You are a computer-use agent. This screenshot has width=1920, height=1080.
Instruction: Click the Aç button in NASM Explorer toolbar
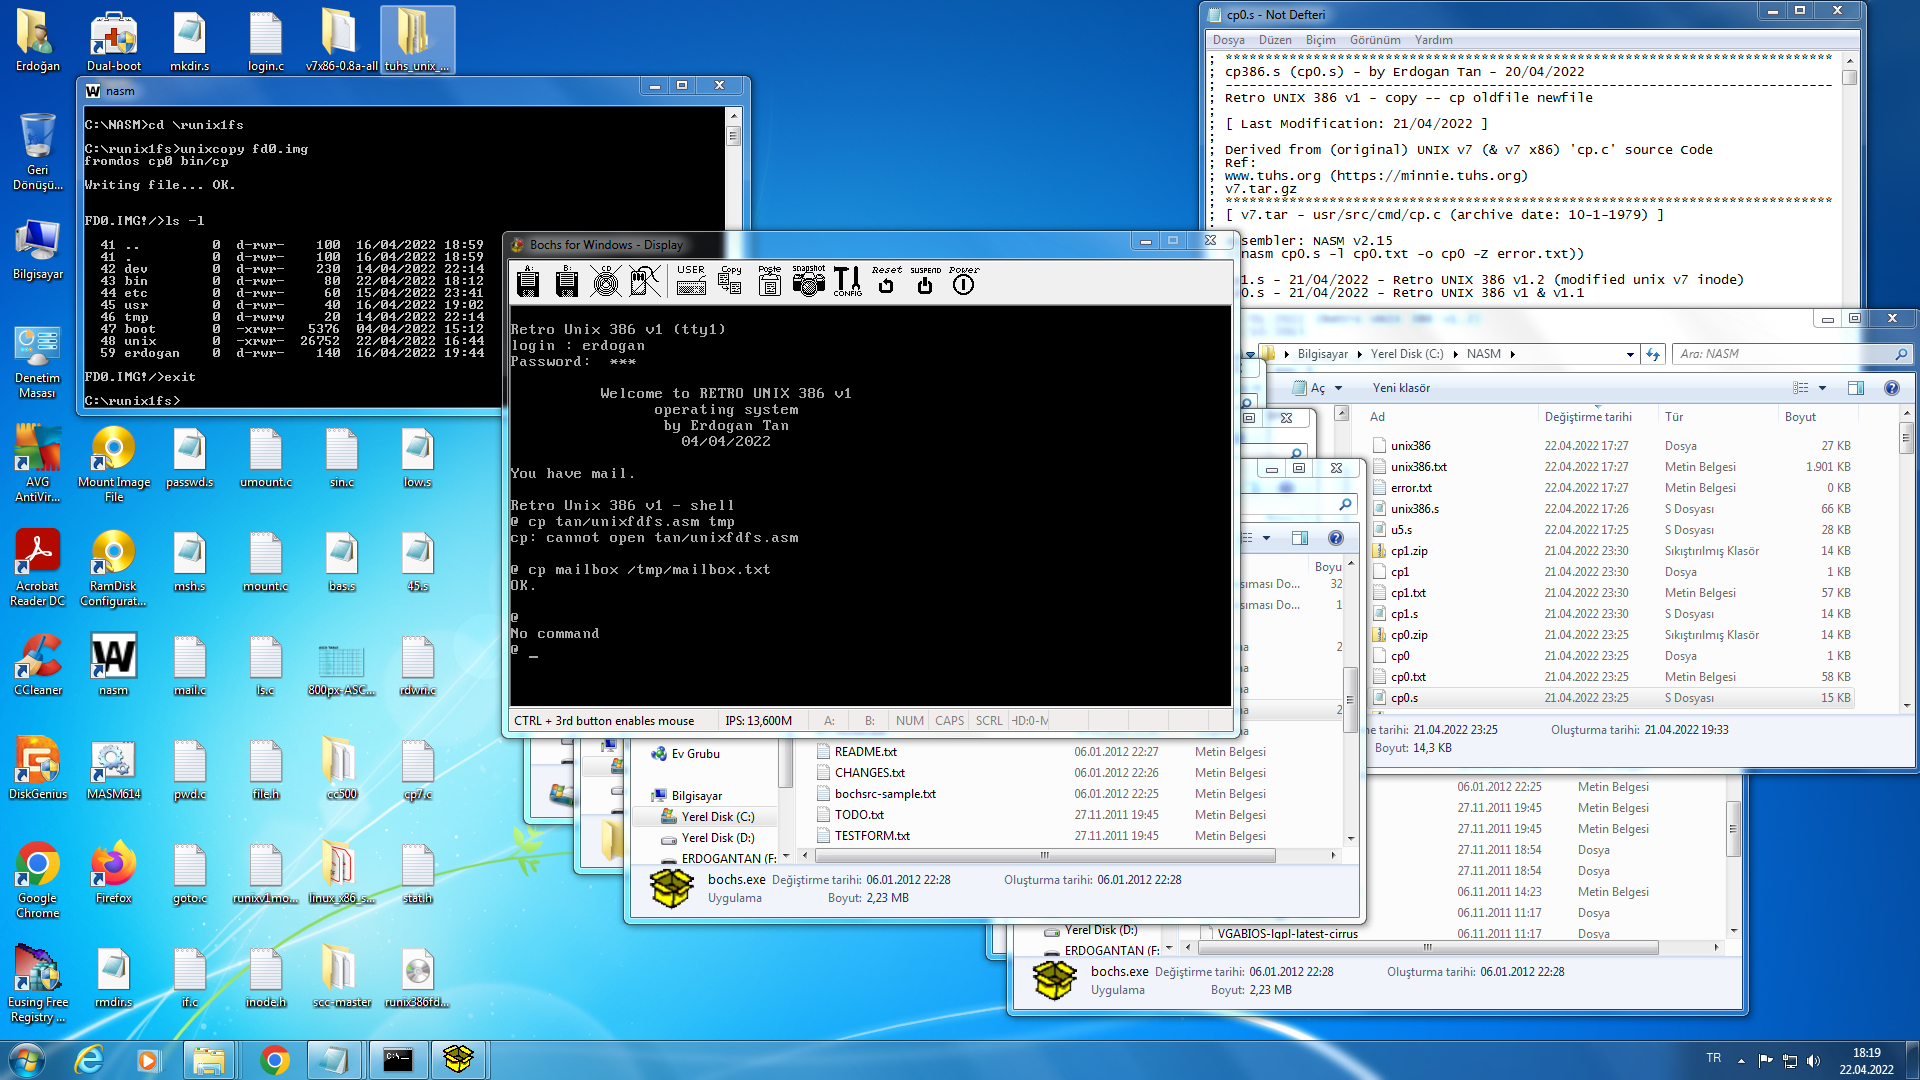tap(1309, 388)
